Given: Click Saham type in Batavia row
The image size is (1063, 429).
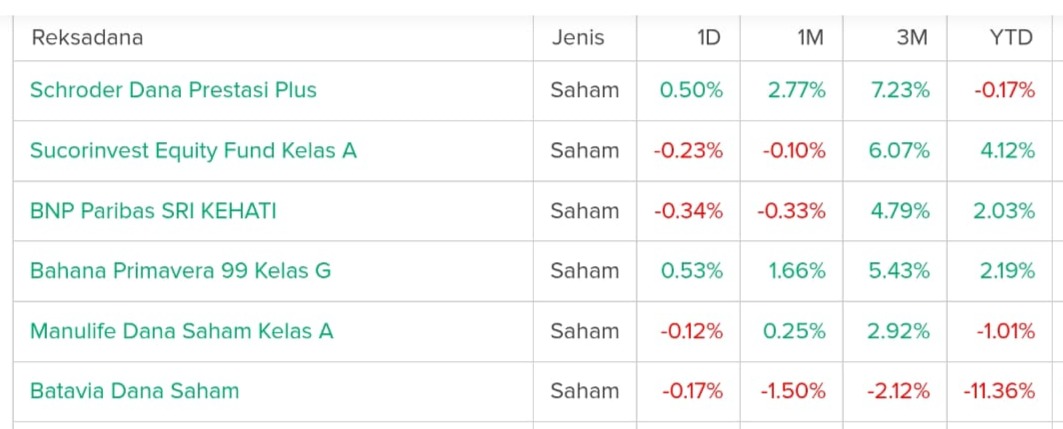Looking at the screenshot, I should point(585,390).
